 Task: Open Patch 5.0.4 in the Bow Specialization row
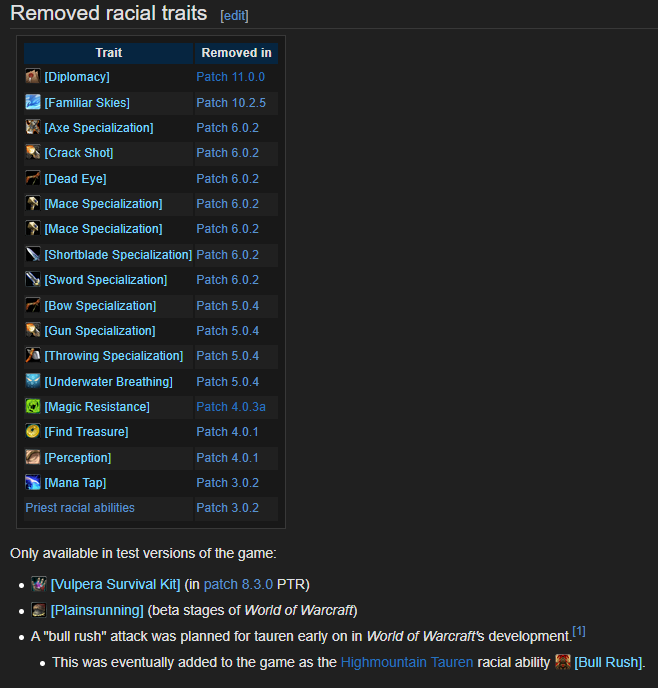point(227,305)
